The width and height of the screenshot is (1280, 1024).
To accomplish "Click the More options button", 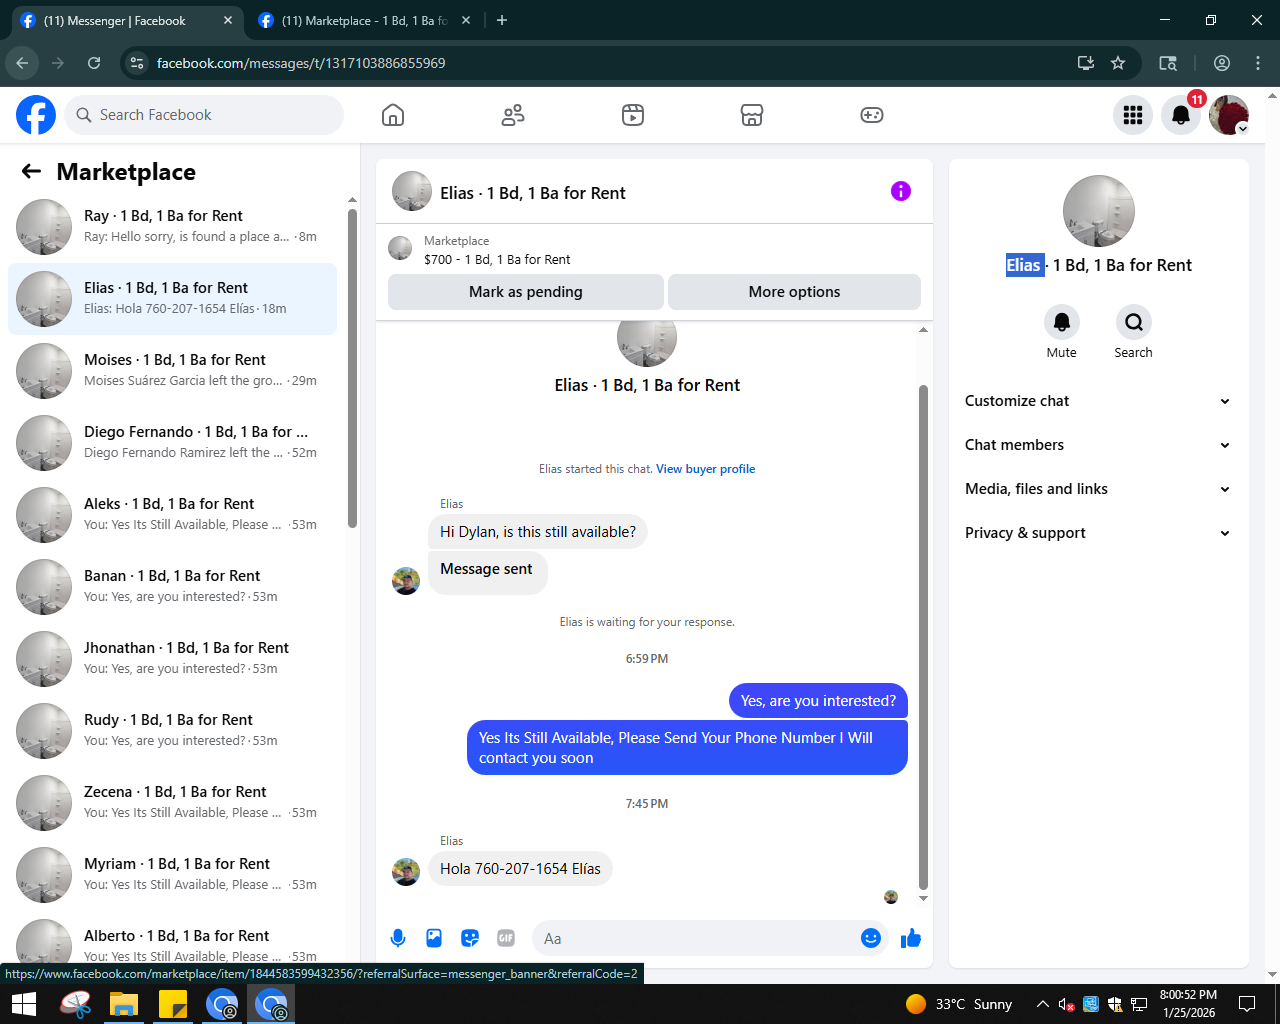I will click(794, 292).
